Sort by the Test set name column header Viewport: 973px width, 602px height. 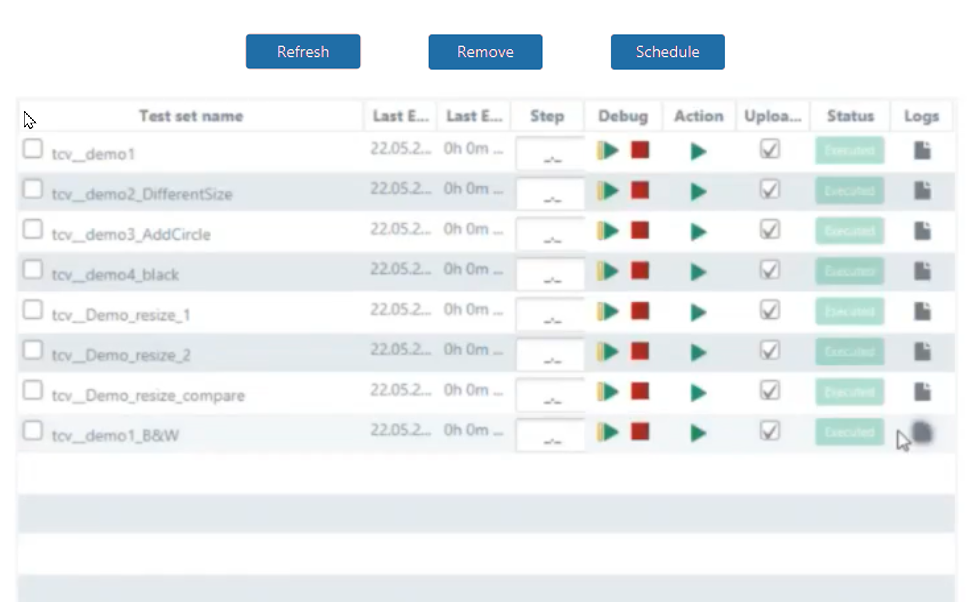click(x=190, y=116)
